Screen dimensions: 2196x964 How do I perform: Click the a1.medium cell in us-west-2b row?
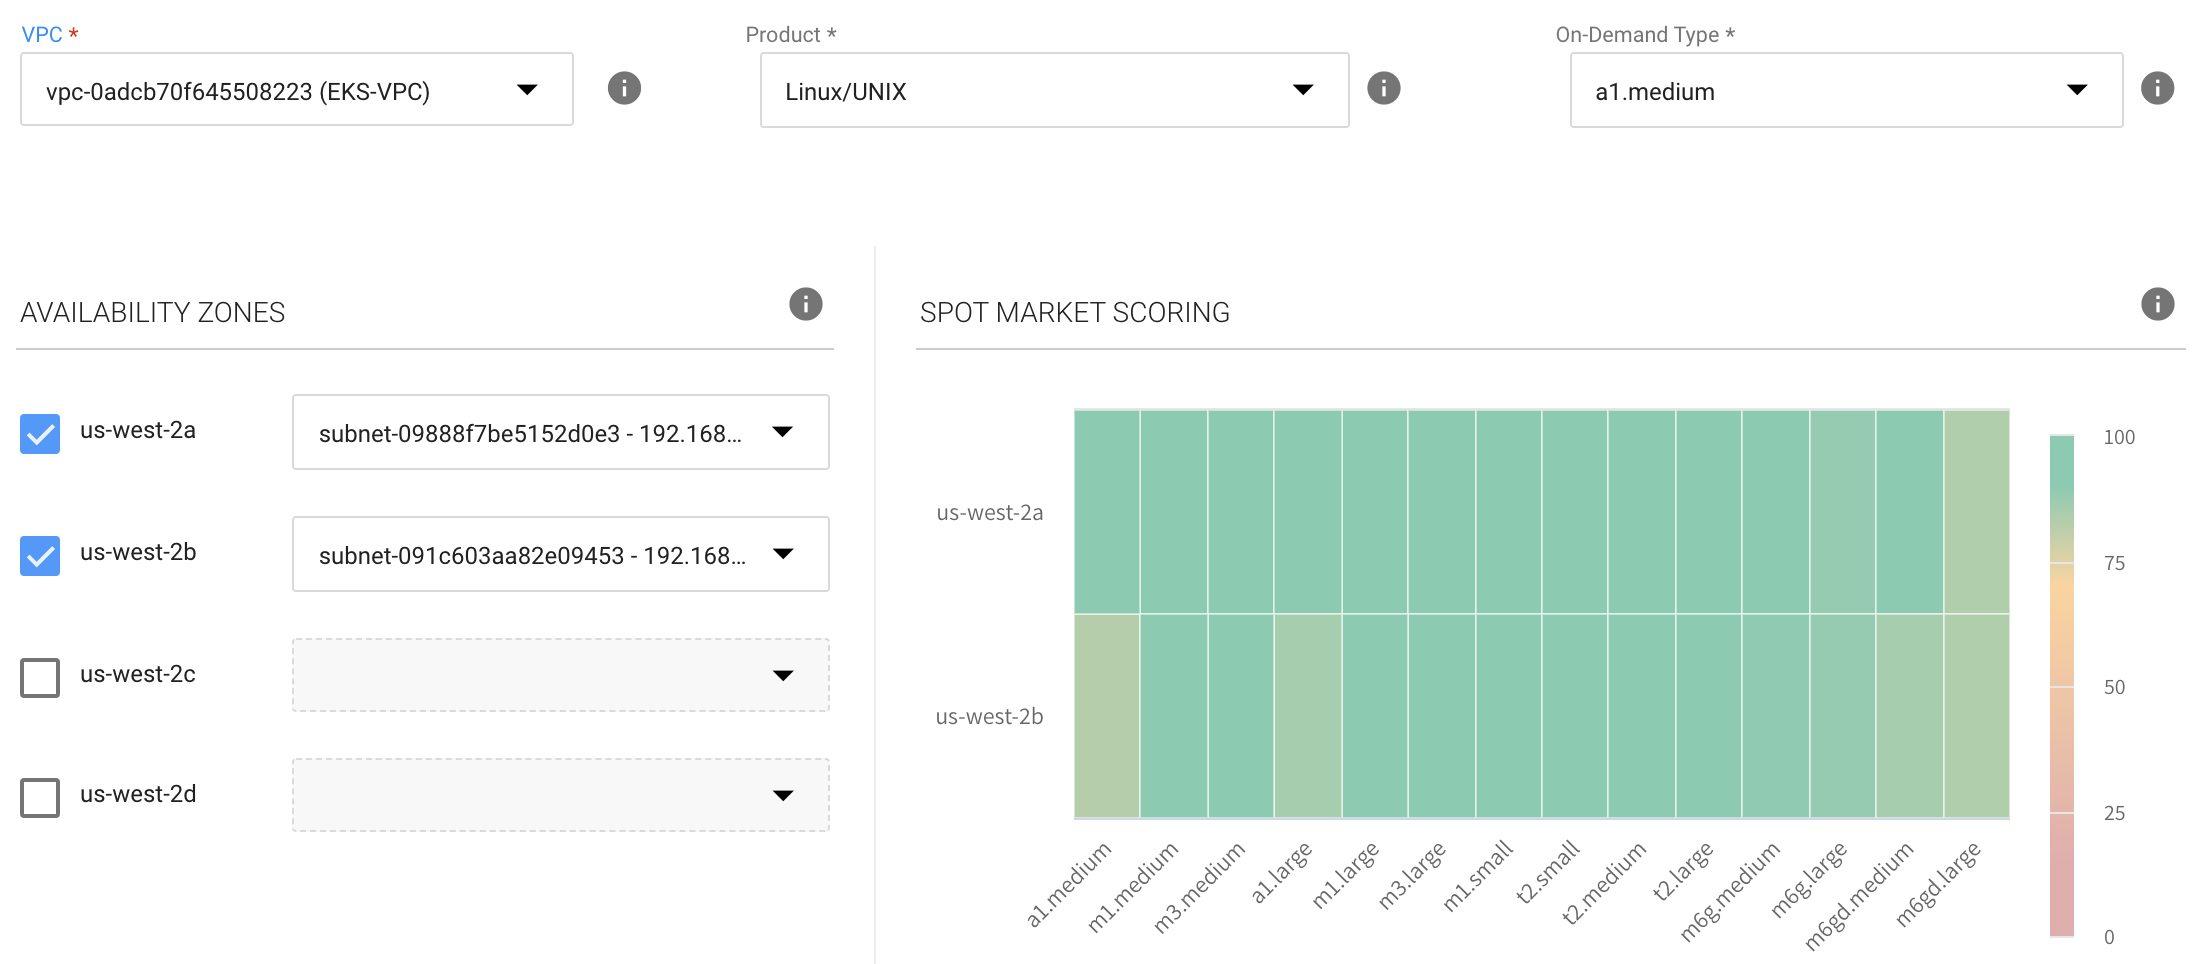(x=1107, y=716)
